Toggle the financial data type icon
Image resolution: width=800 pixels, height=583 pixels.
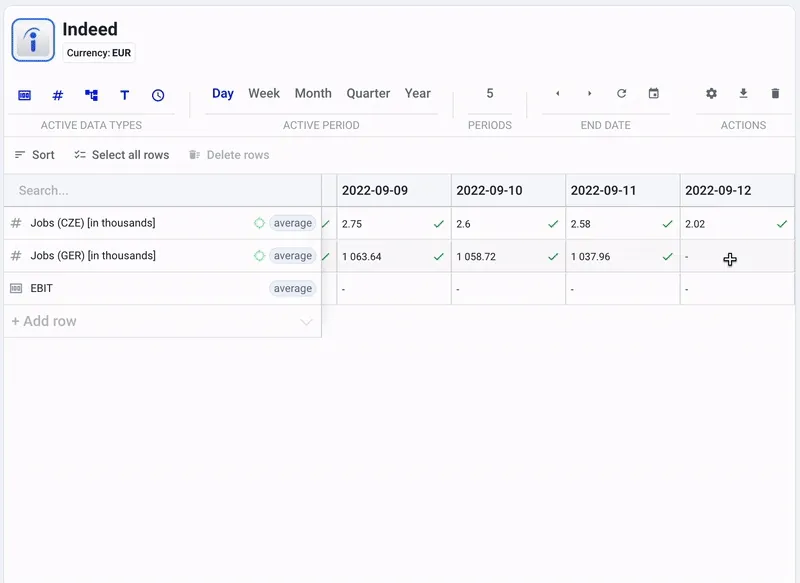pos(24,95)
